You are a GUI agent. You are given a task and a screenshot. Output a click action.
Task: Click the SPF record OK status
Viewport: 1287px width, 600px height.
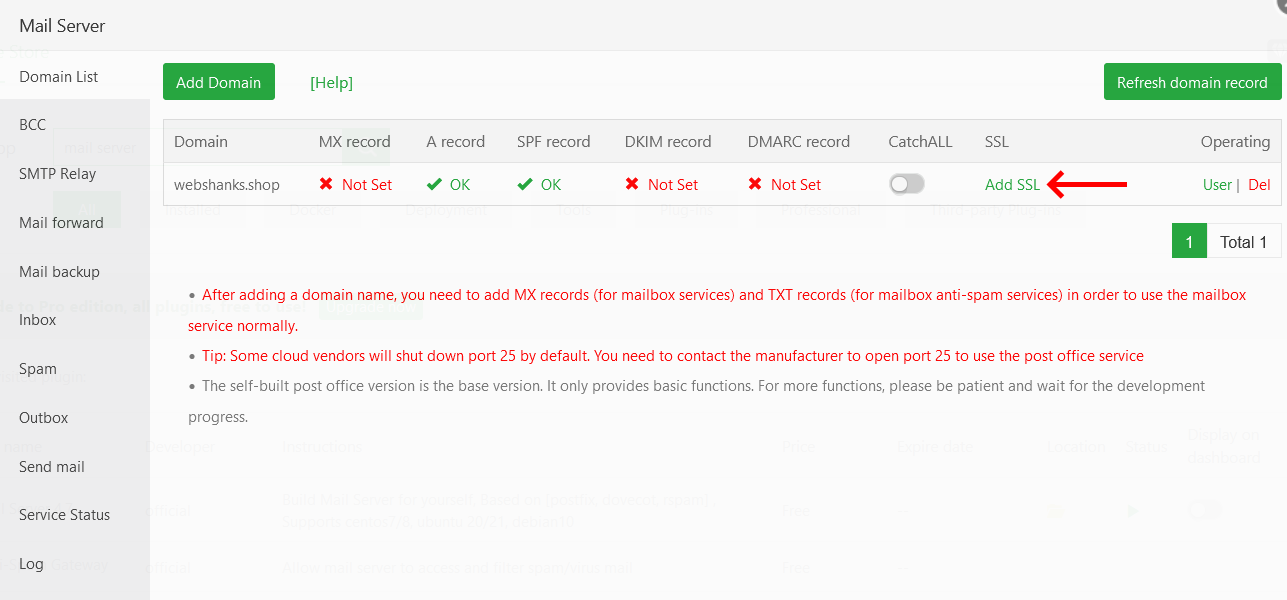[539, 185]
